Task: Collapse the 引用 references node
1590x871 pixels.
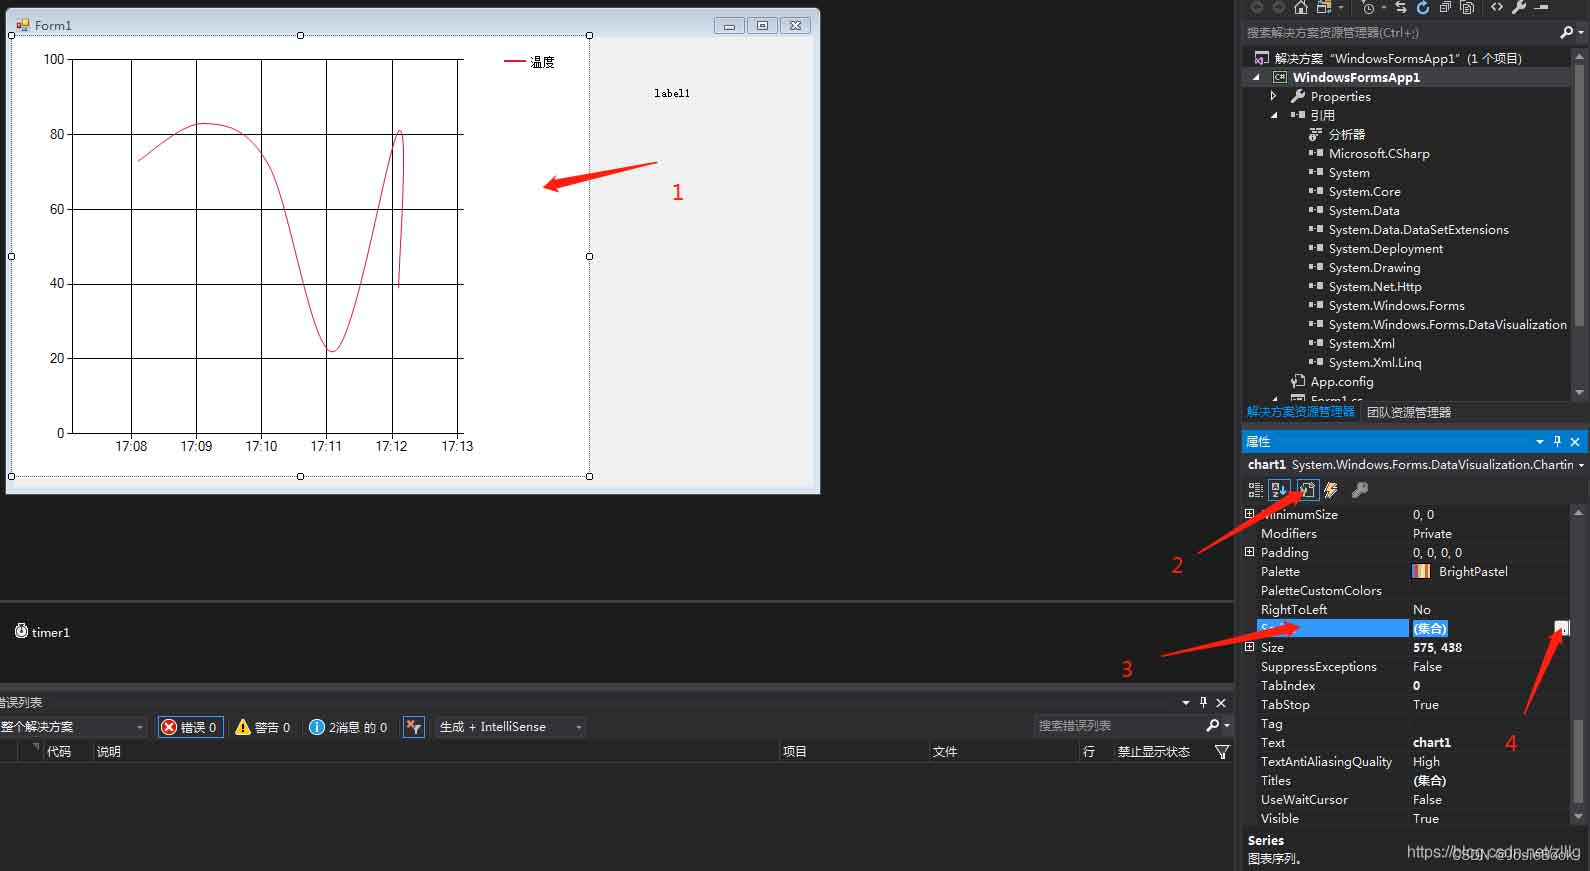Action: point(1273,115)
